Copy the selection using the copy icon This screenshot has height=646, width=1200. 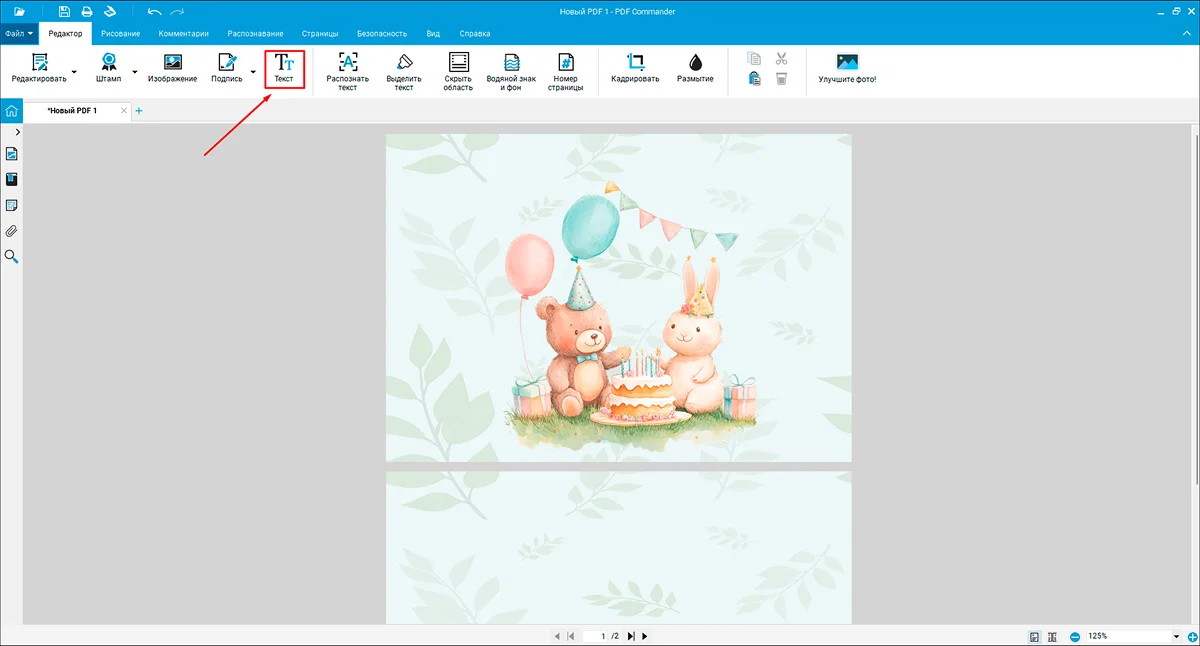click(754, 59)
